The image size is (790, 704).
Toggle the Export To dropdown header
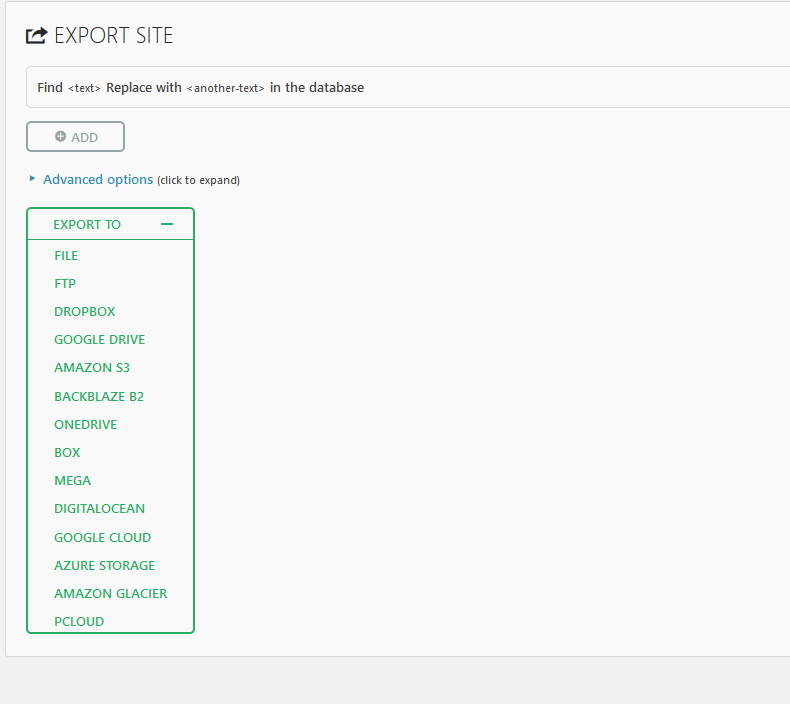88,225
